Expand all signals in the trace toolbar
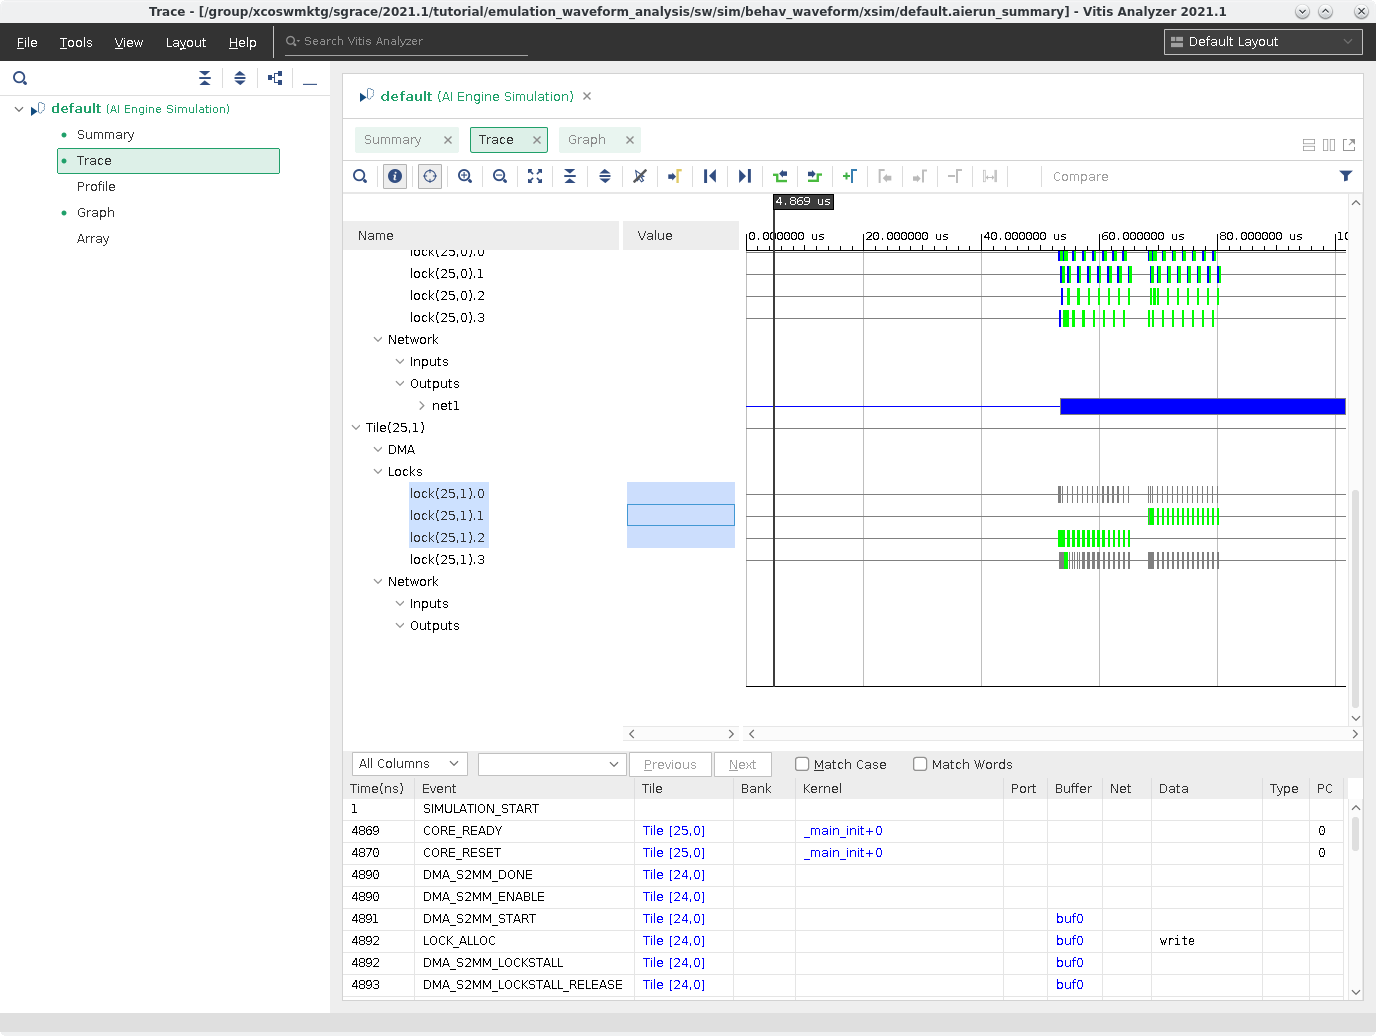This screenshot has height=1036, width=1376. point(605,176)
